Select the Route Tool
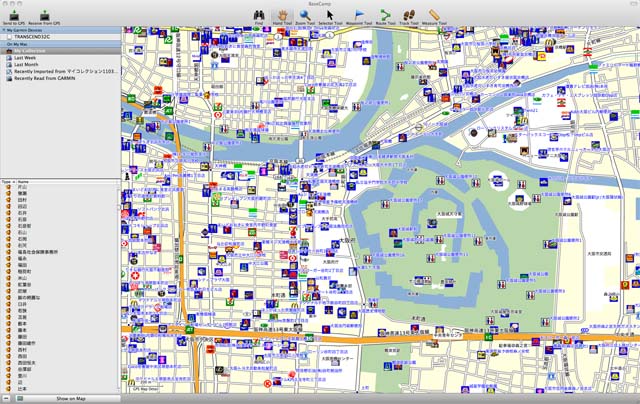 [x=385, y=16]
